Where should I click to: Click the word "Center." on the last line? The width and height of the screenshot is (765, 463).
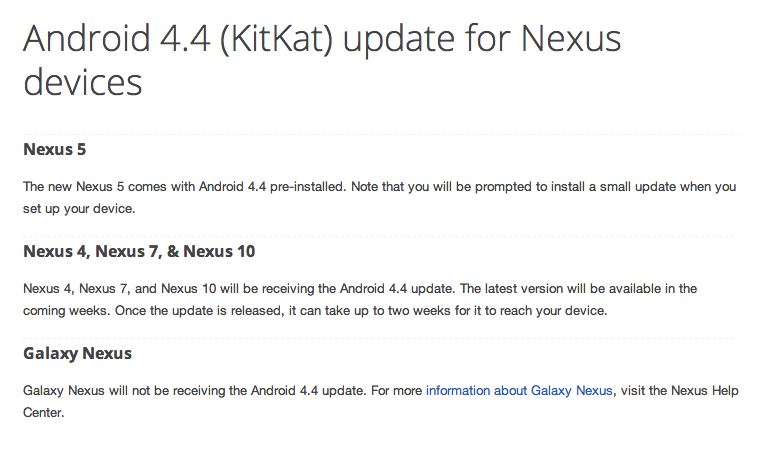[44, 412]
